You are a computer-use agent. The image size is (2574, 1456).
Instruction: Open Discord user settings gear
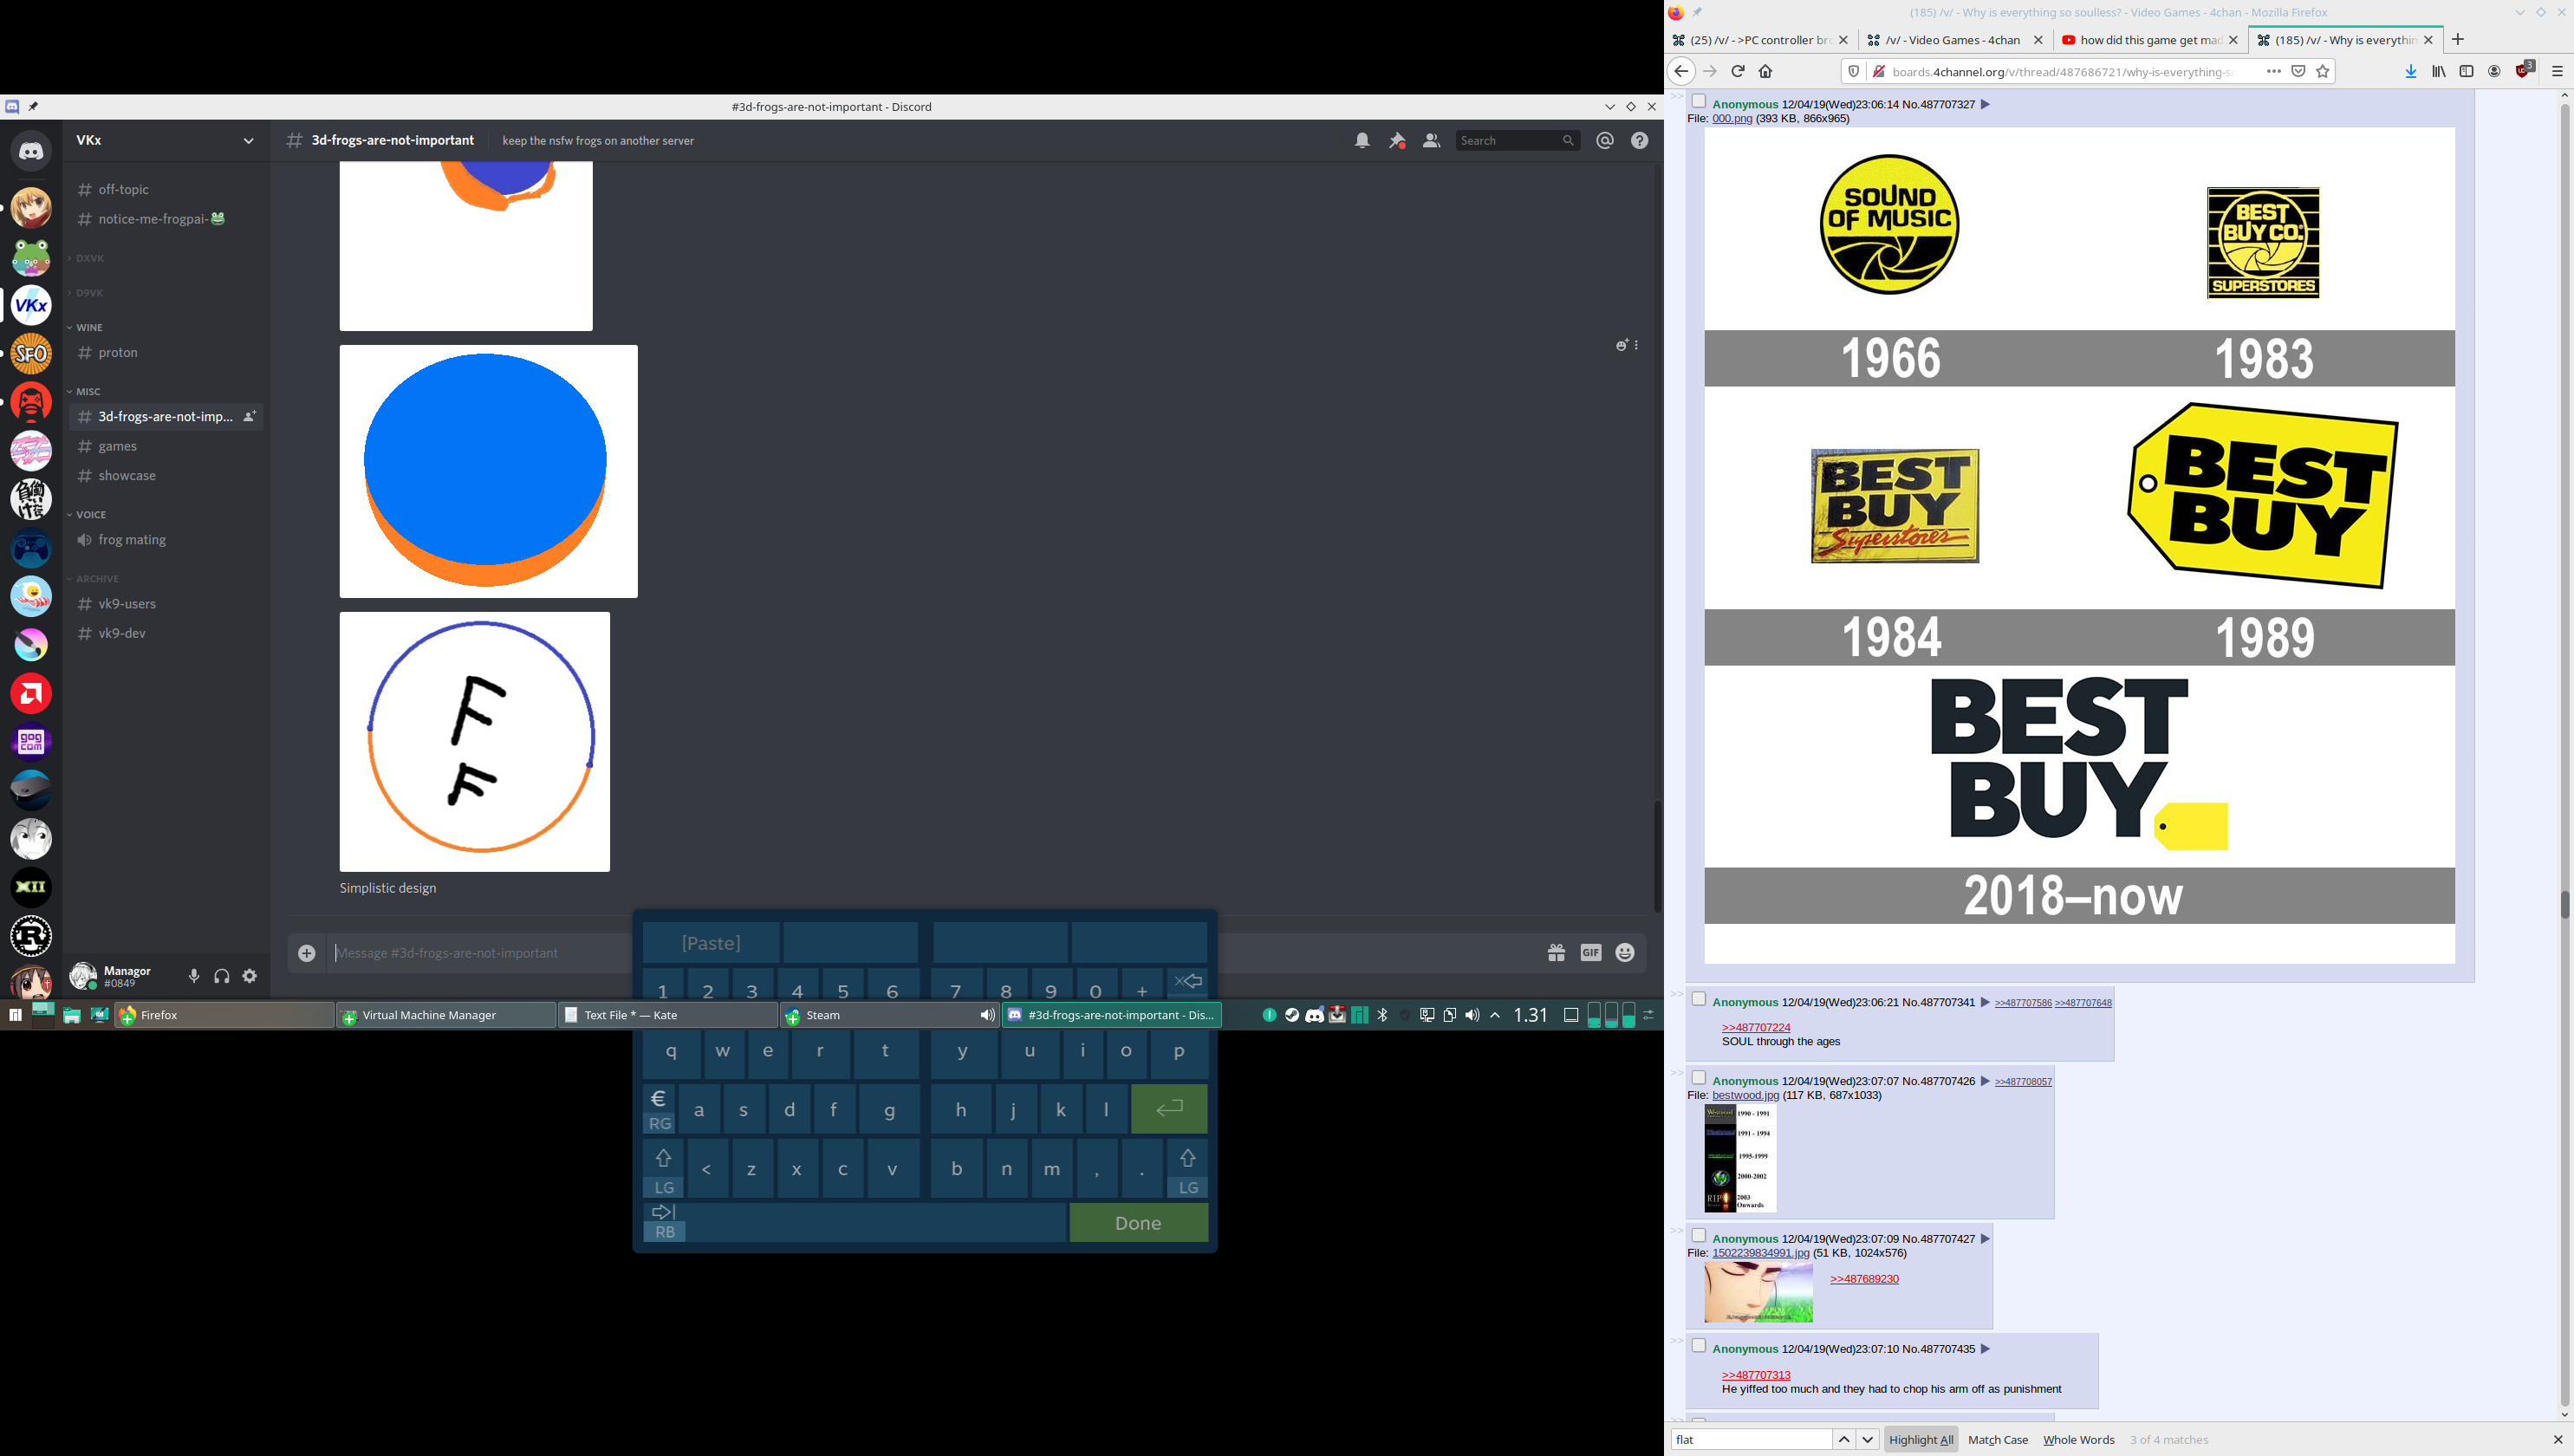250,976
